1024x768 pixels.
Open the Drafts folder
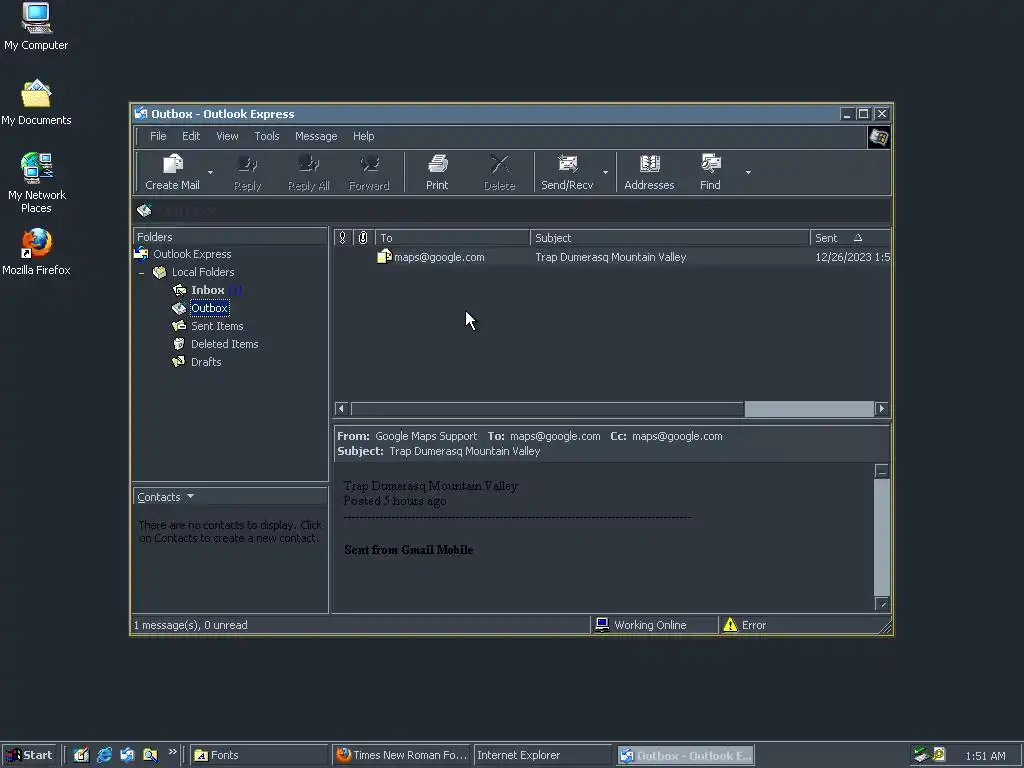206,362
